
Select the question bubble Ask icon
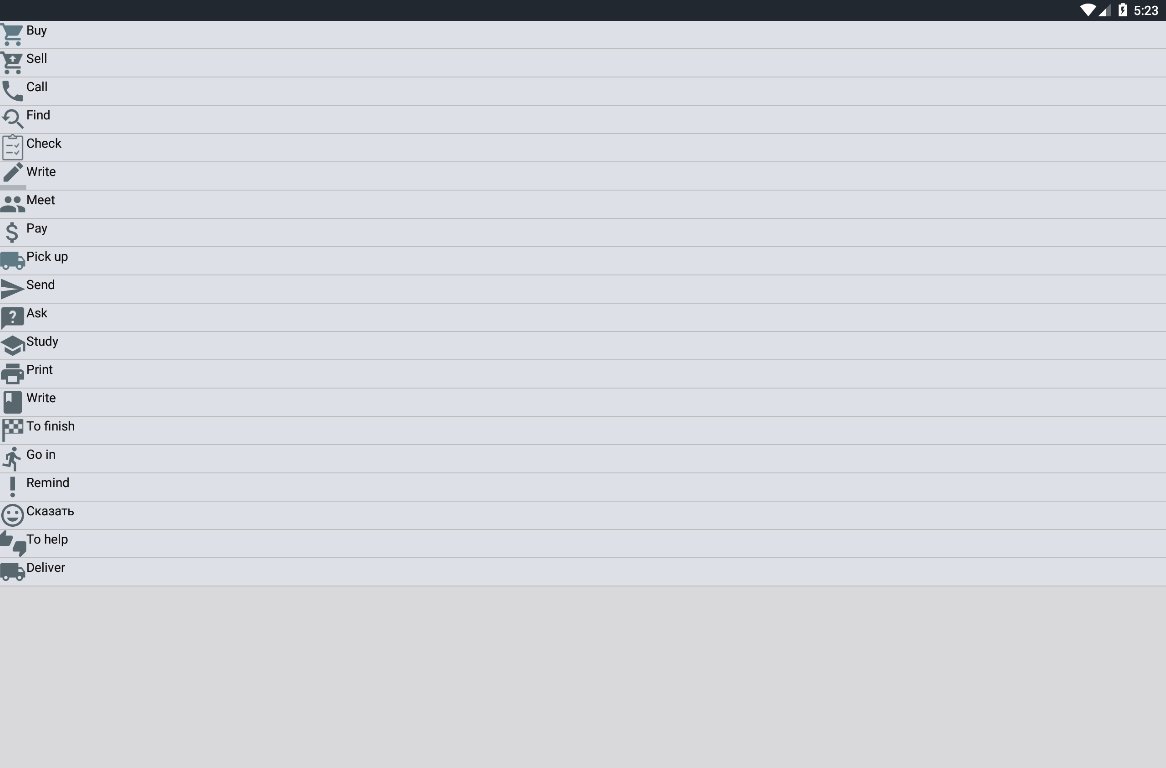[12, 317]
